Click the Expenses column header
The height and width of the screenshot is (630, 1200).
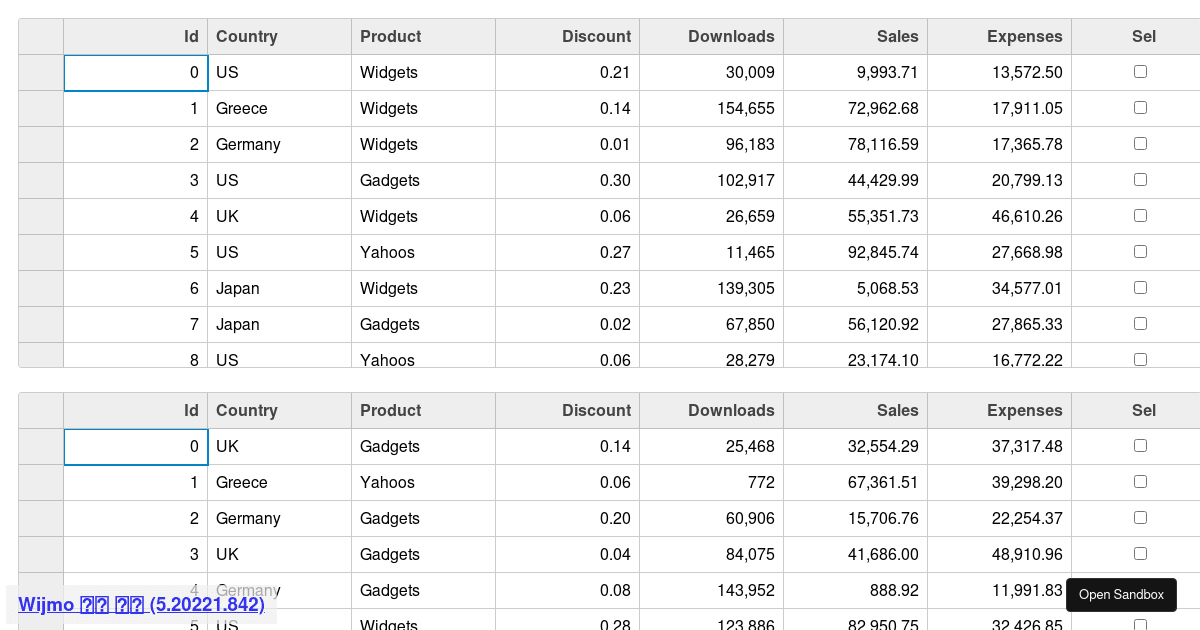(x=1024, y=36)
